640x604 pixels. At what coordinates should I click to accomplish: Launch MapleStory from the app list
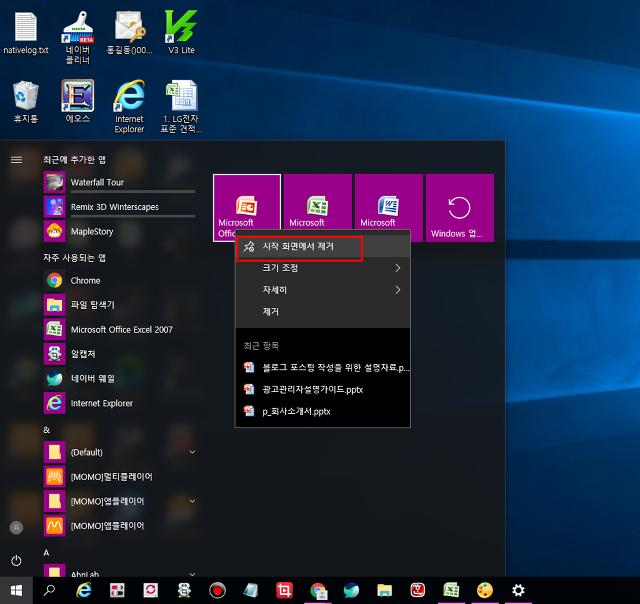point(120,231)
